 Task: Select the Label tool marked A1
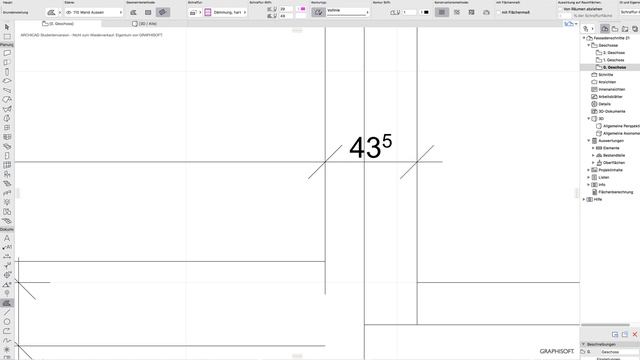7,247
